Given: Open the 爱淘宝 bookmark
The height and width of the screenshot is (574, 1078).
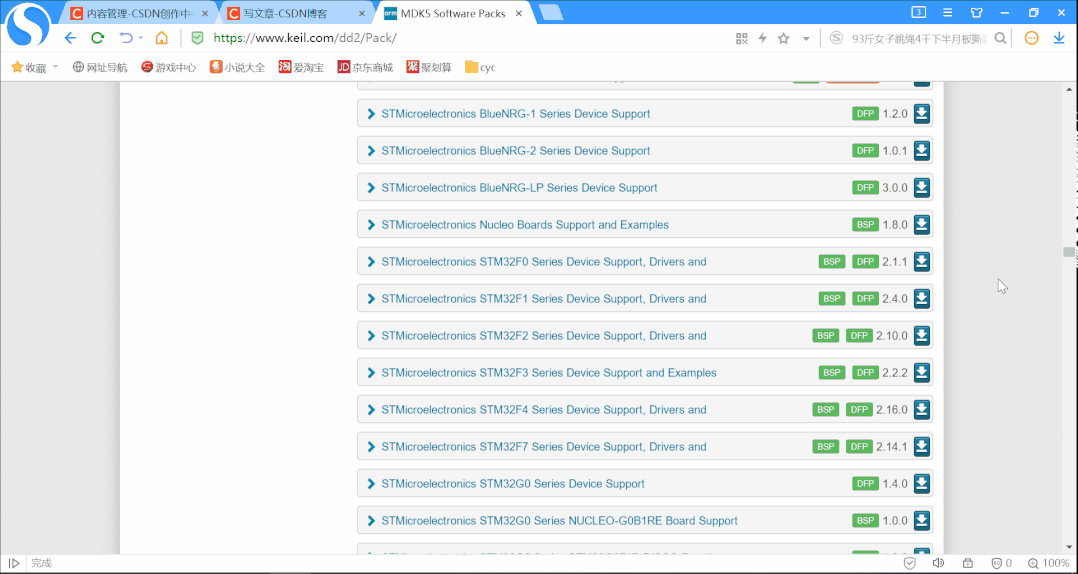Looking at the screenshot, I should pos(301,67).
